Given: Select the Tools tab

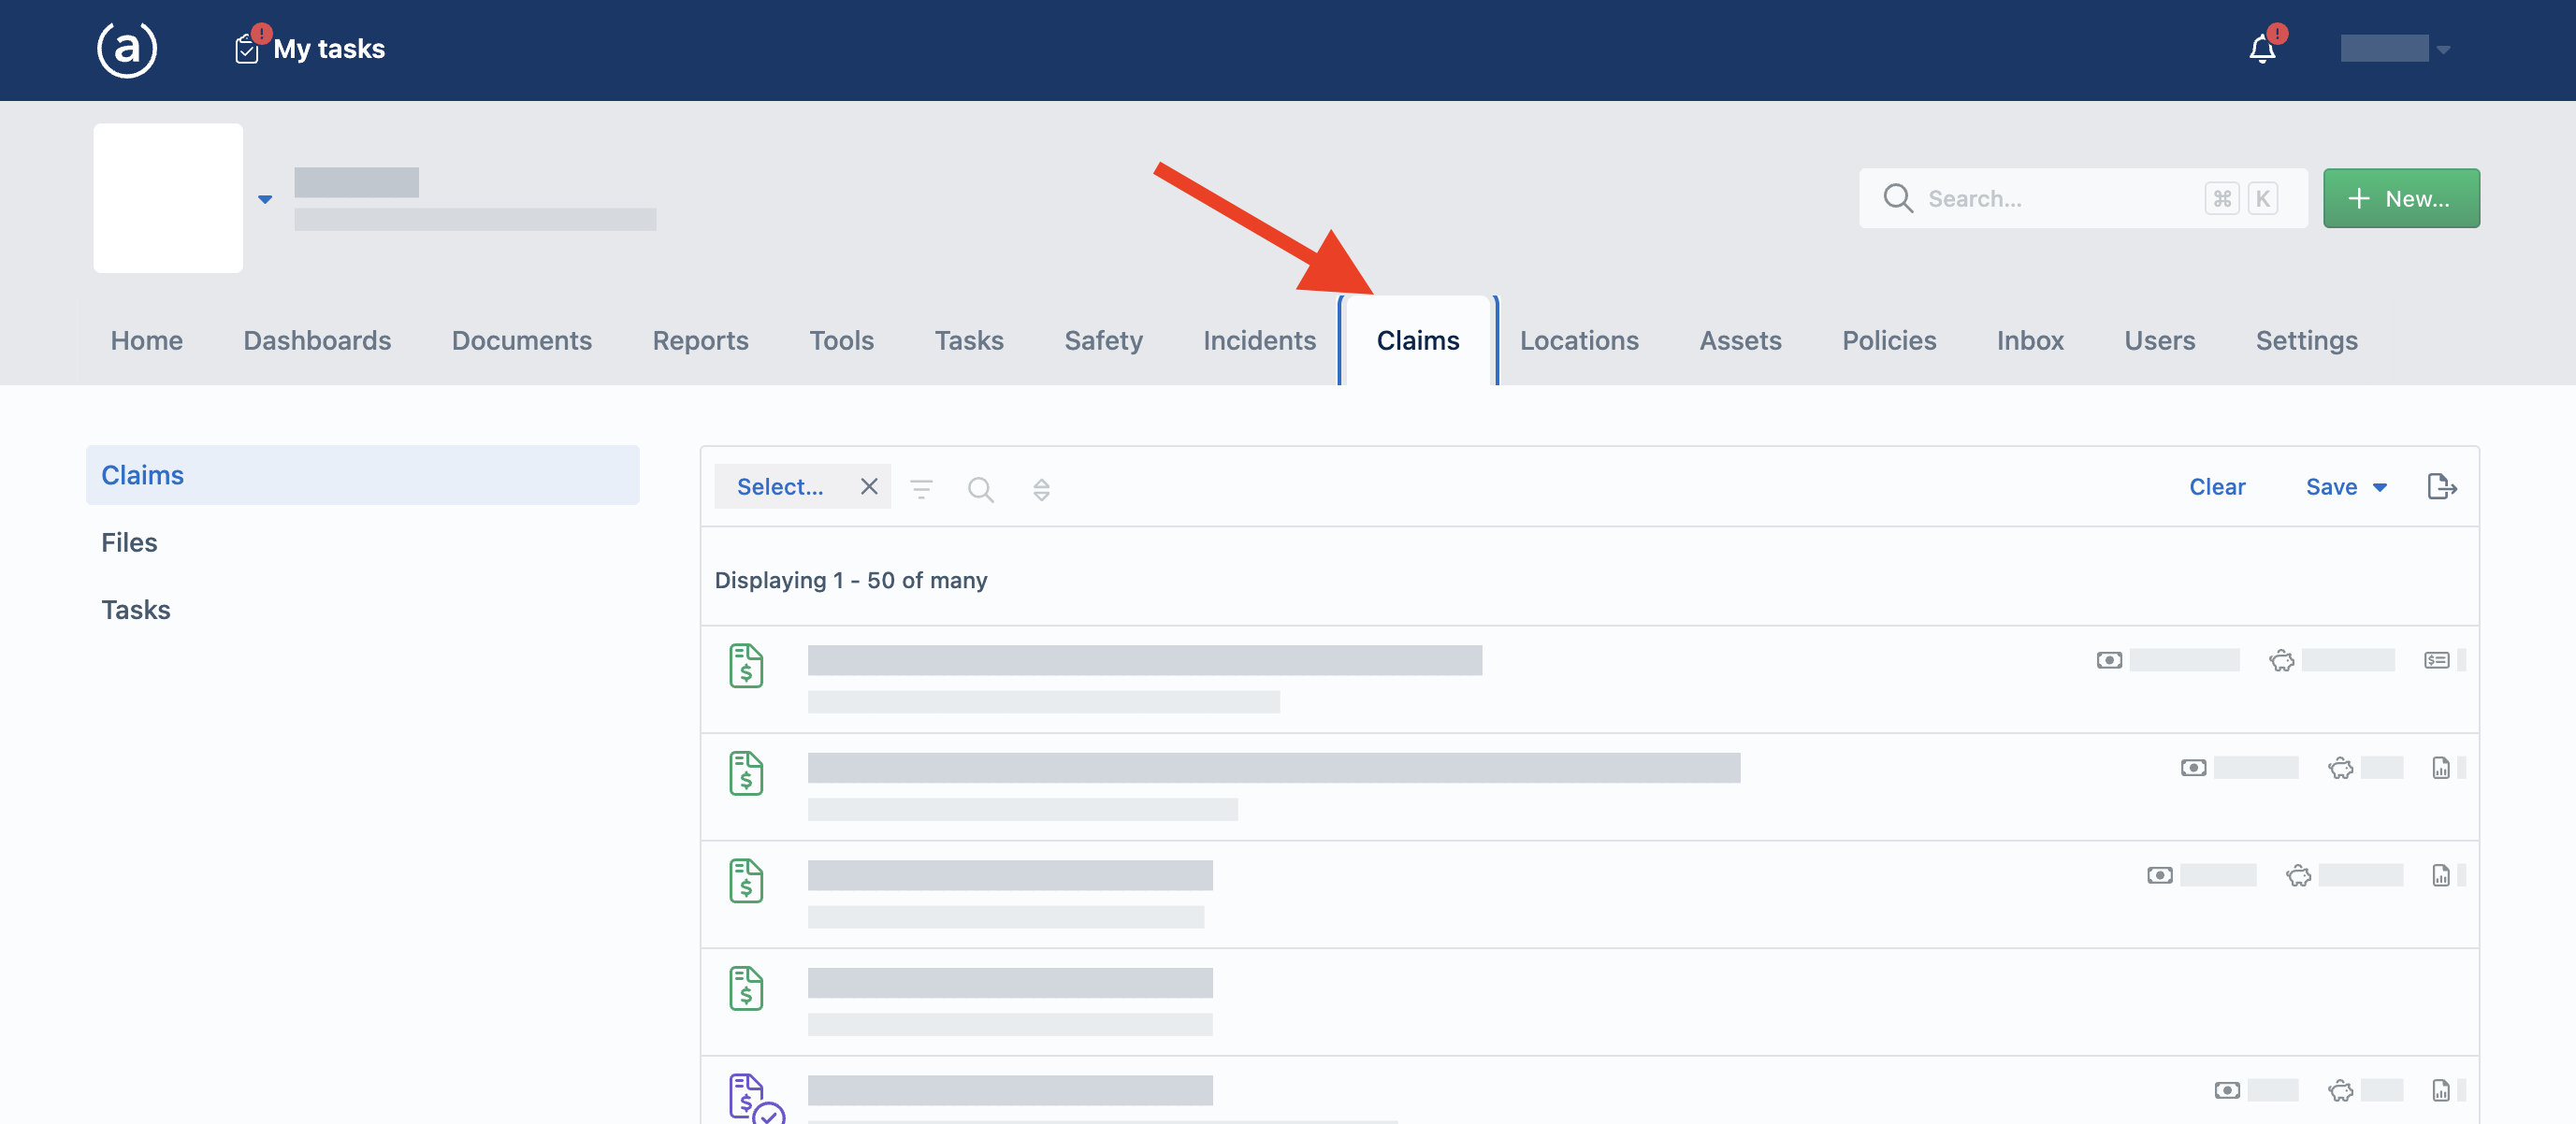Looking at the screenshot, I should click(x=841, y=340).
